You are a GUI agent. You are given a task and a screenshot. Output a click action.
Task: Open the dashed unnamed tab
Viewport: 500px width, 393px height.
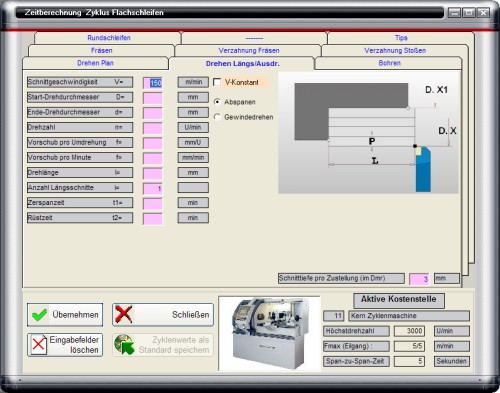(x=254, y=38)
